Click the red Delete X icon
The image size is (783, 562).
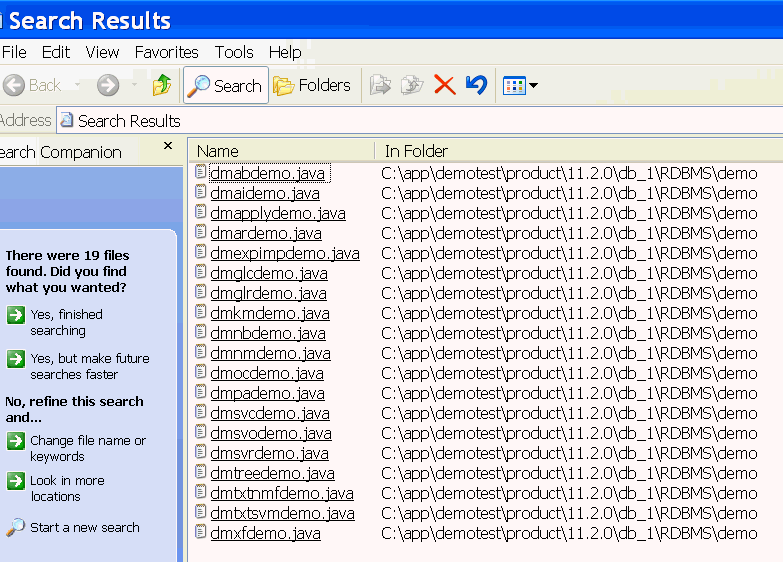(445, 86)
